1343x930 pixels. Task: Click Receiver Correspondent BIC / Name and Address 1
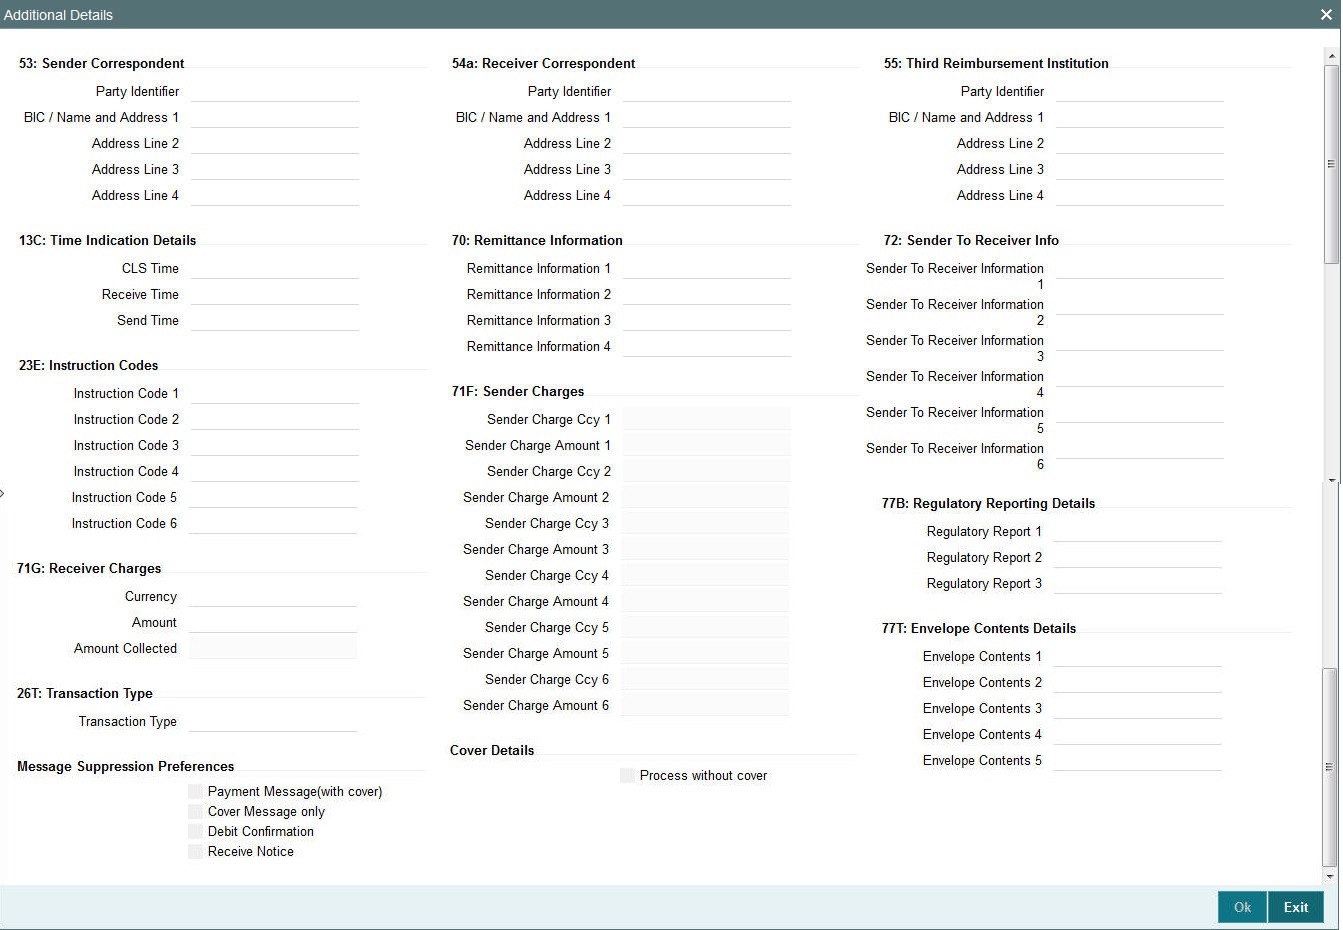[x=707, y=117]
